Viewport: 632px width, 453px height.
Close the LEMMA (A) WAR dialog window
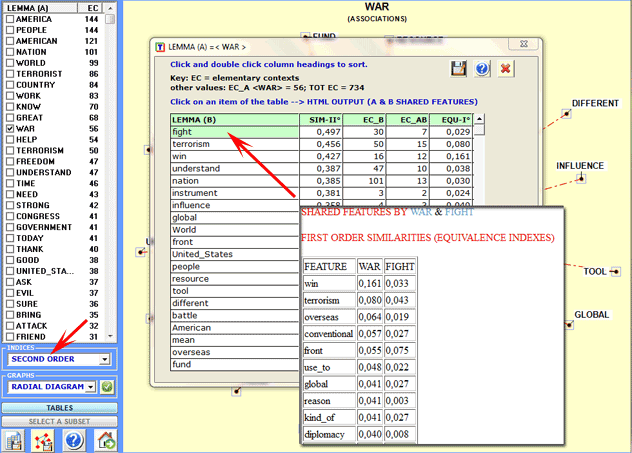click(524, 44)
